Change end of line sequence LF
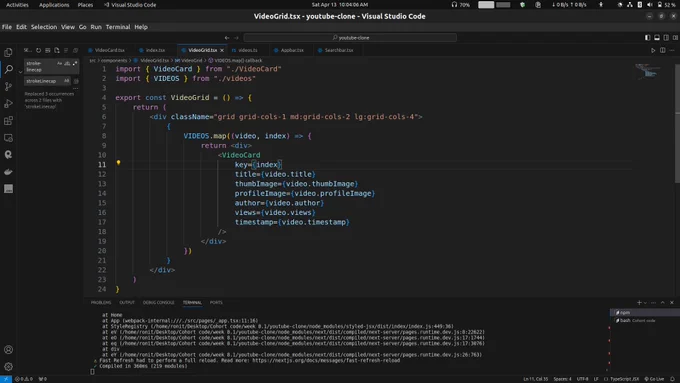The image size is (680, 383). [x=596, y=379]
